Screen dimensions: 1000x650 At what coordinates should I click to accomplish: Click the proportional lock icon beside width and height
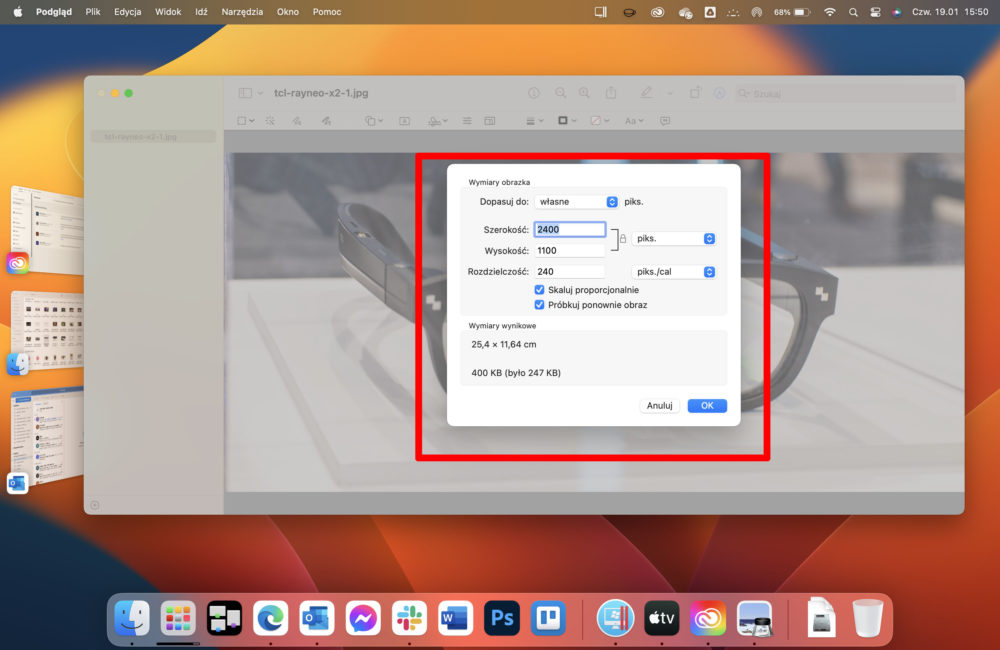[623, 239]
